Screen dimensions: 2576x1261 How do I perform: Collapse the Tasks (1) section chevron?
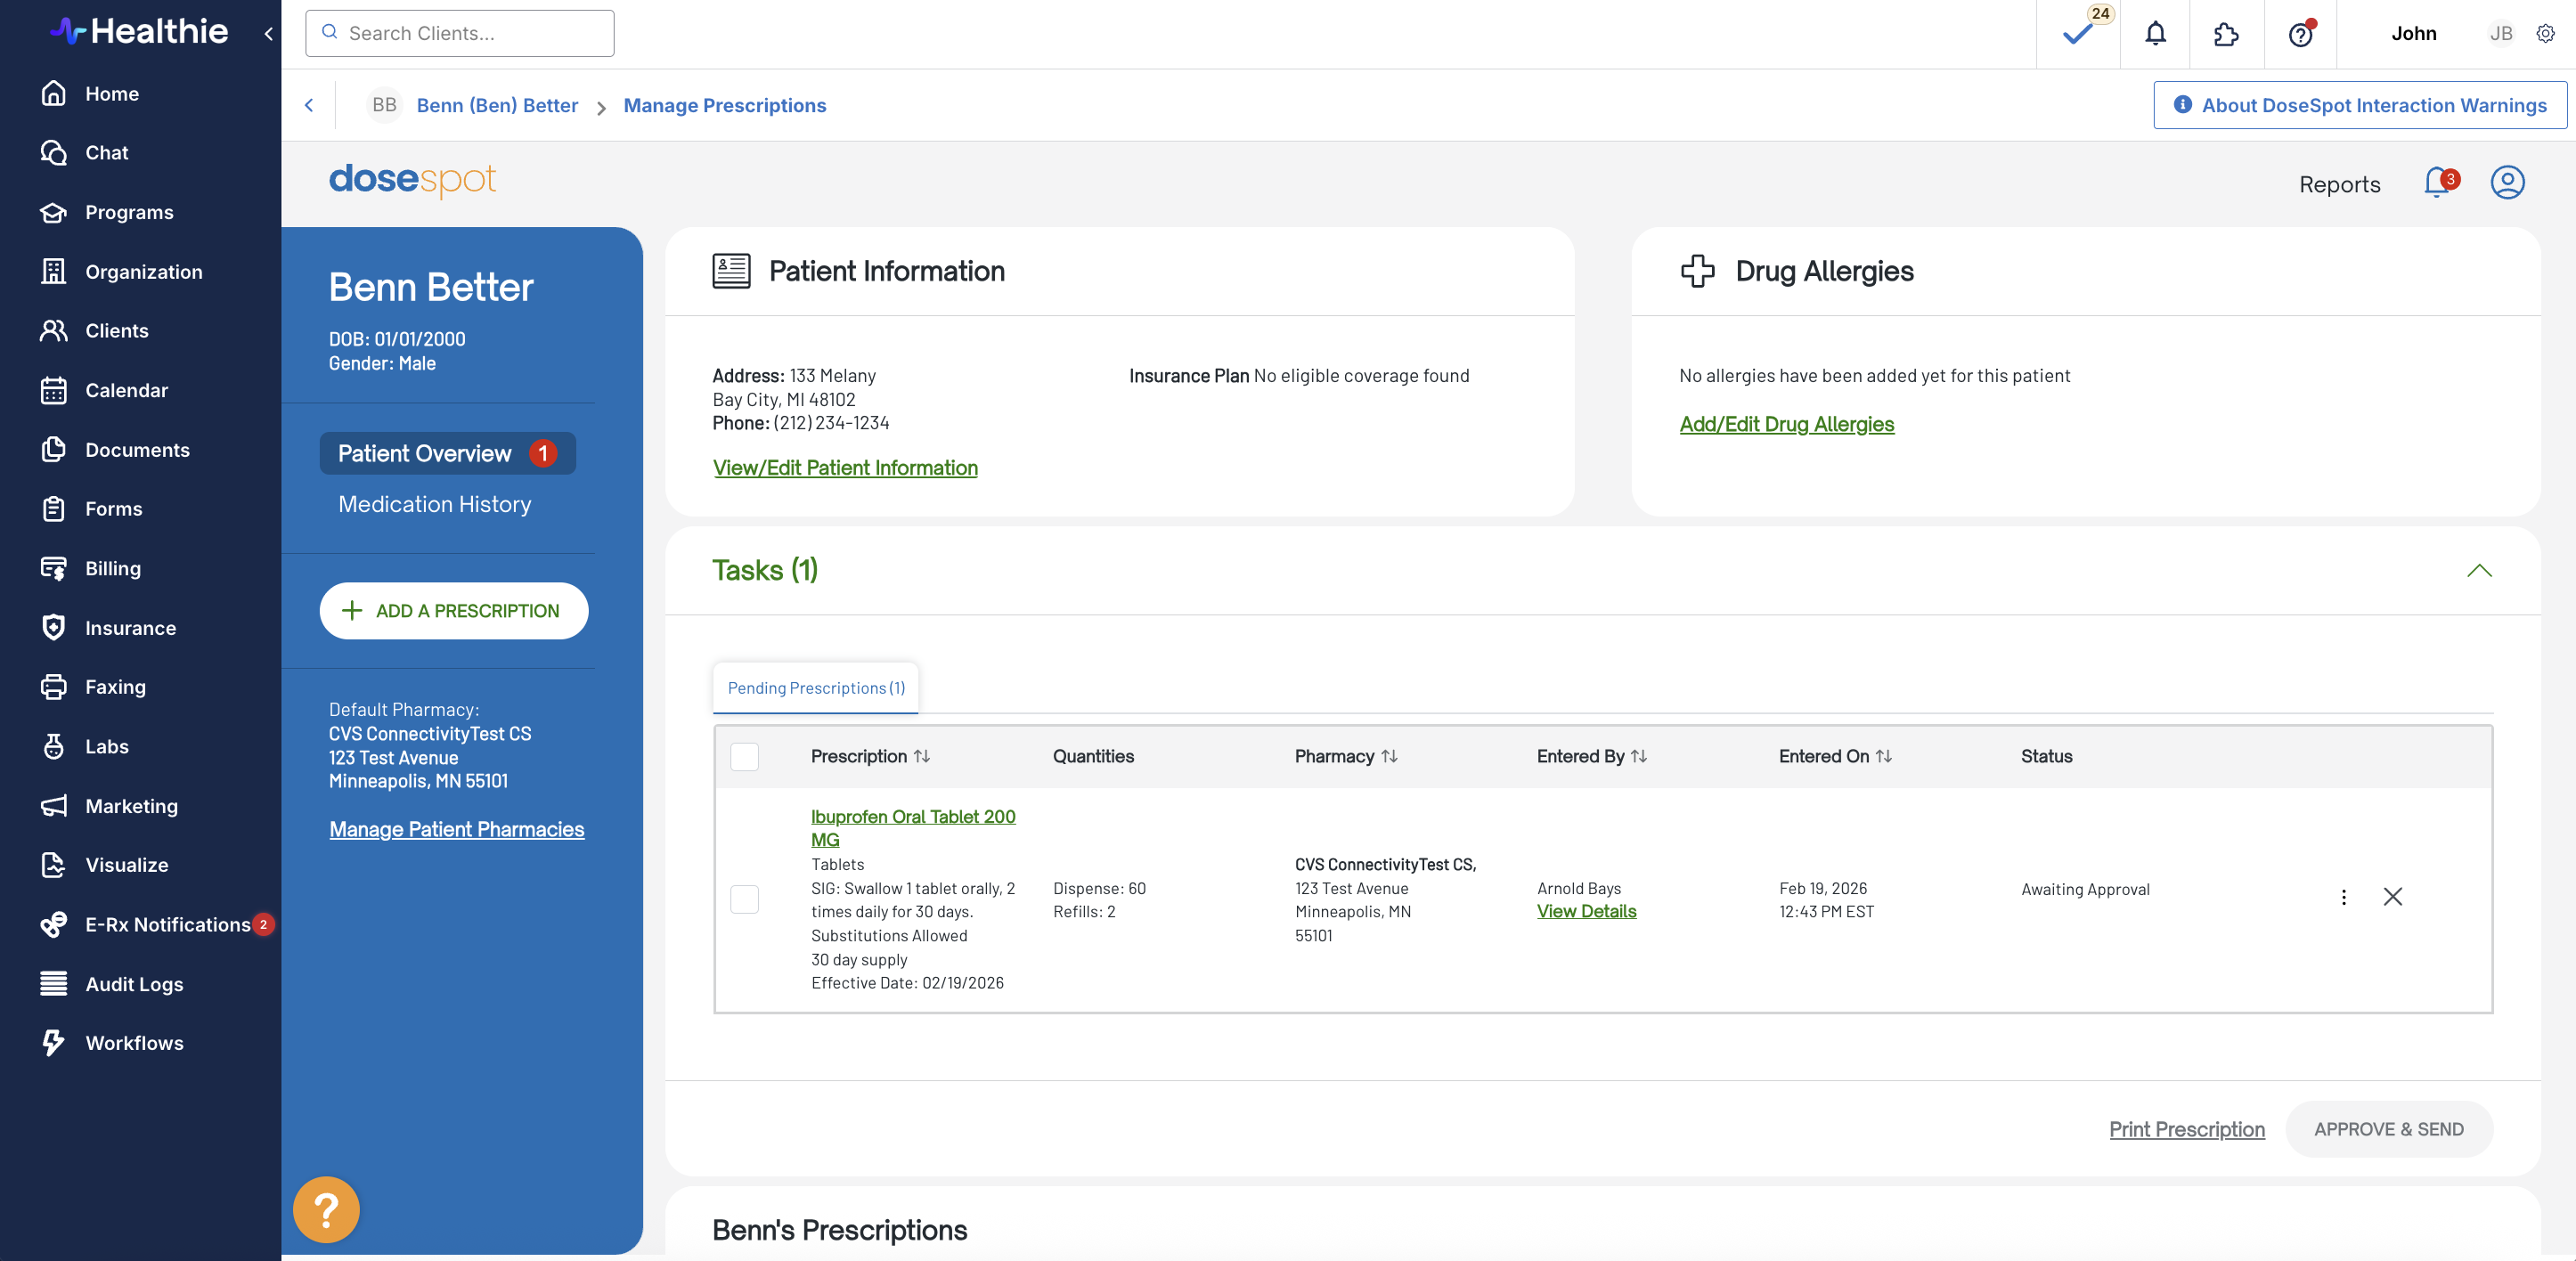pos(2479,571)
